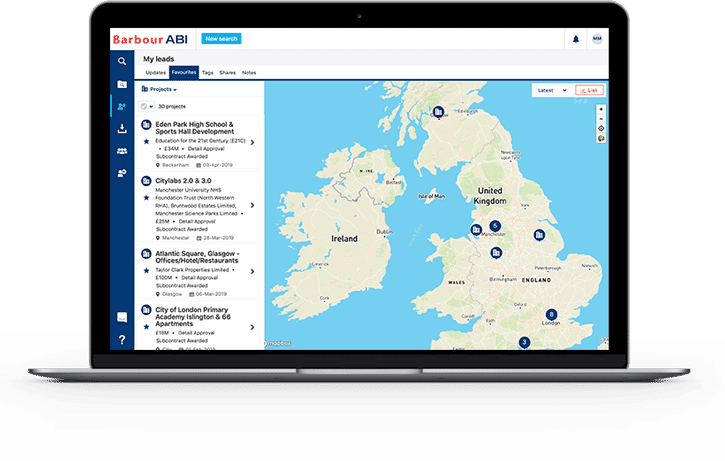Viewport: 725px width, 461px height.
Task: Open the team group sidebar icon
Action: [x=122, y=151]
